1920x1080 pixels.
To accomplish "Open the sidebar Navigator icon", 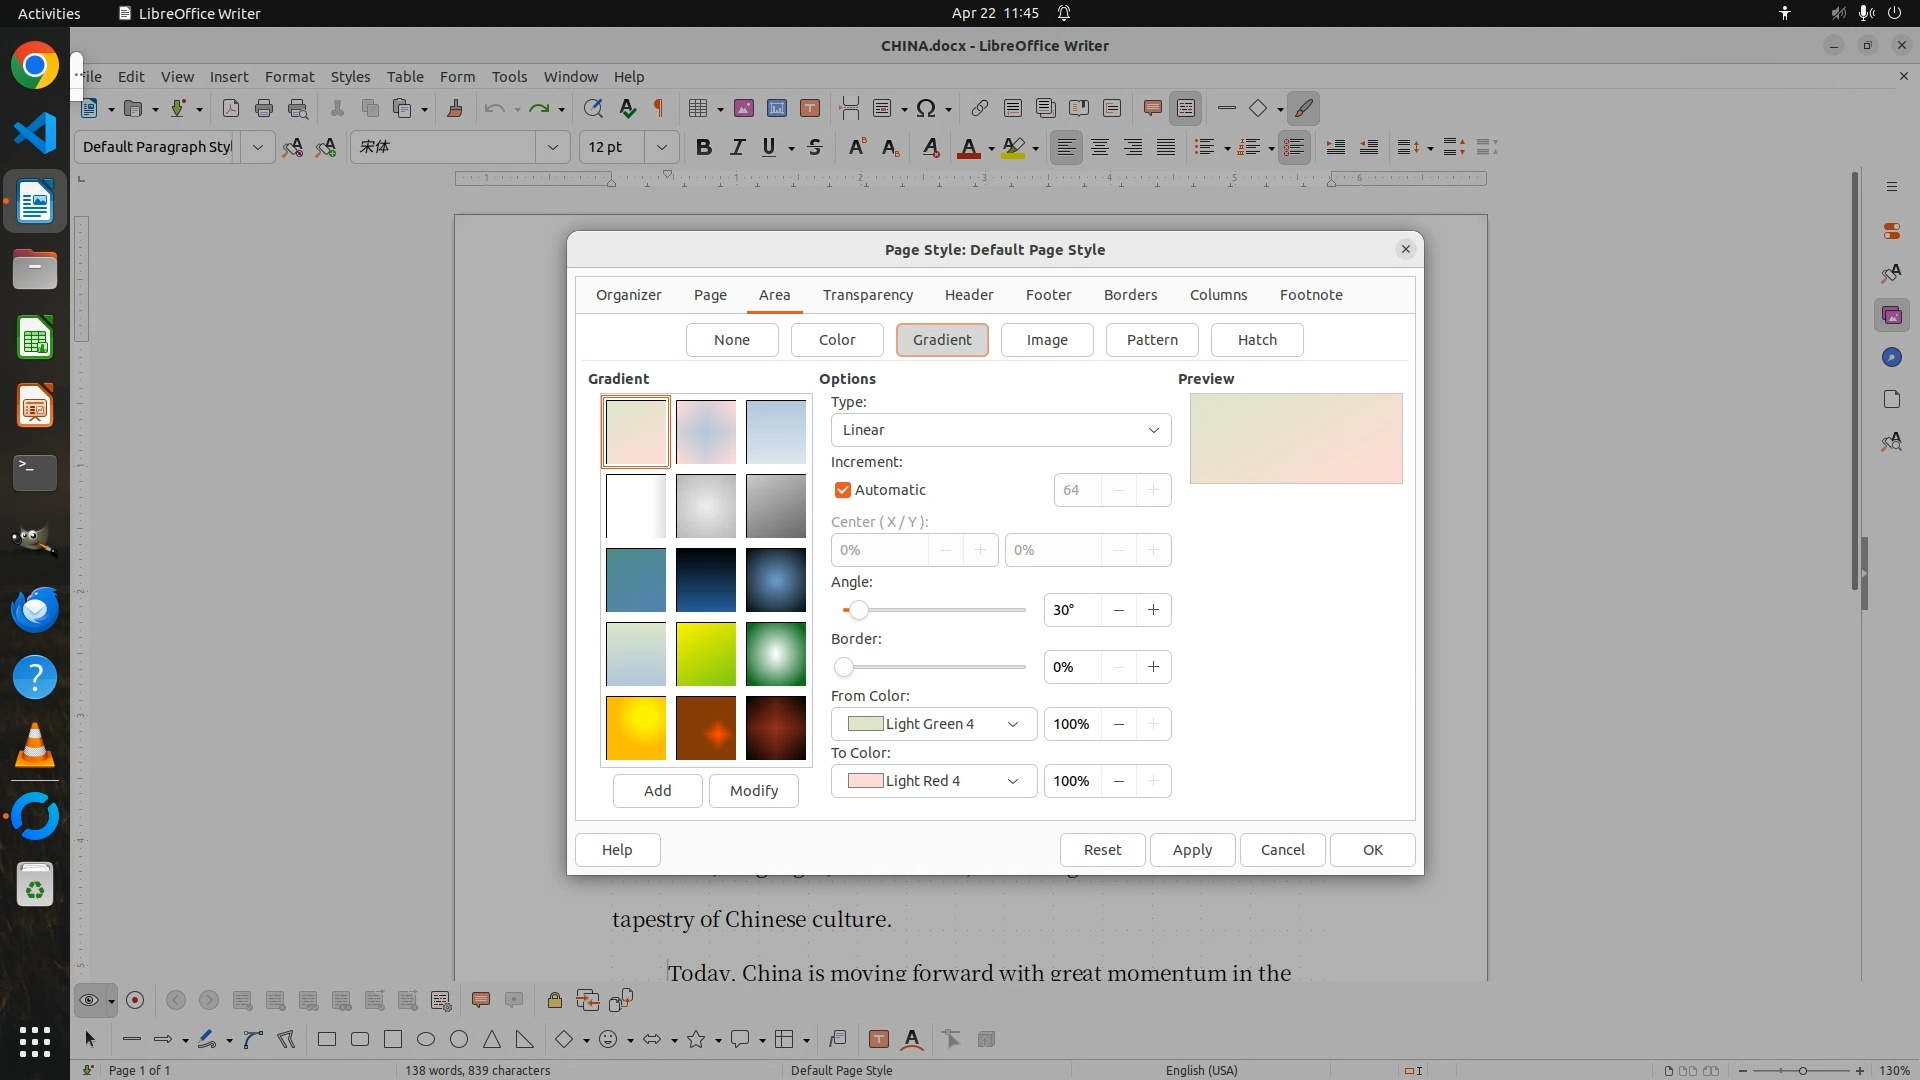I will coord(1891,357).
